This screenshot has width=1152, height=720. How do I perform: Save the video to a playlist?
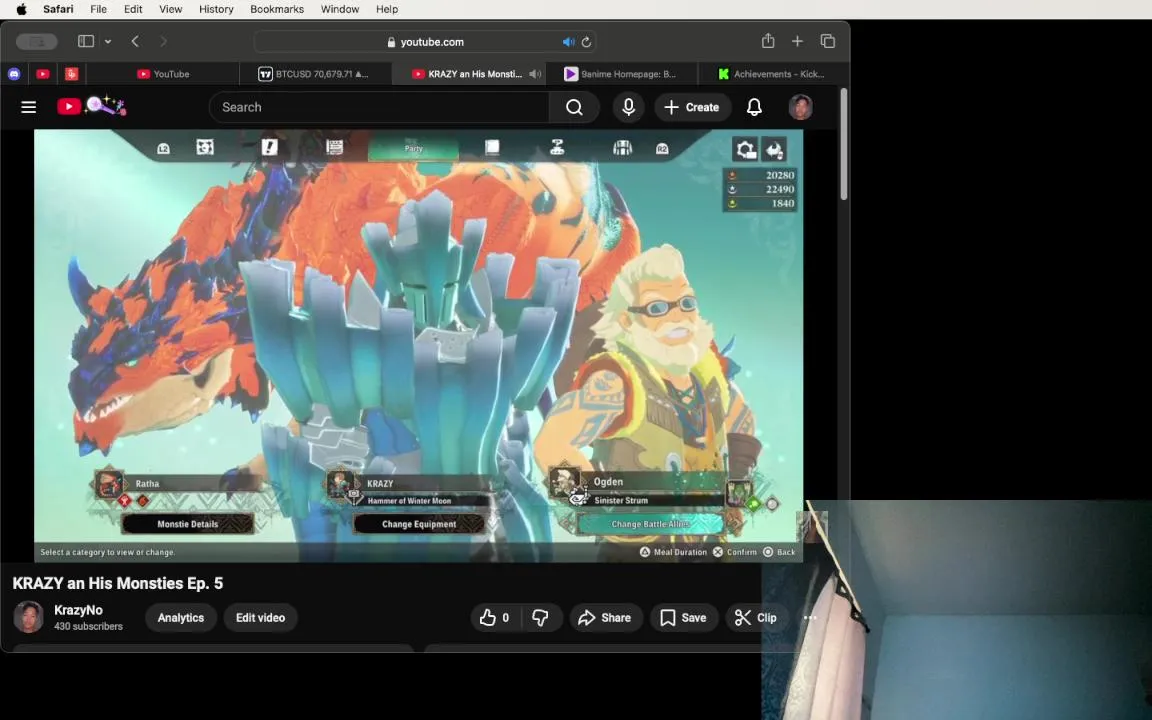pos(683,618)
